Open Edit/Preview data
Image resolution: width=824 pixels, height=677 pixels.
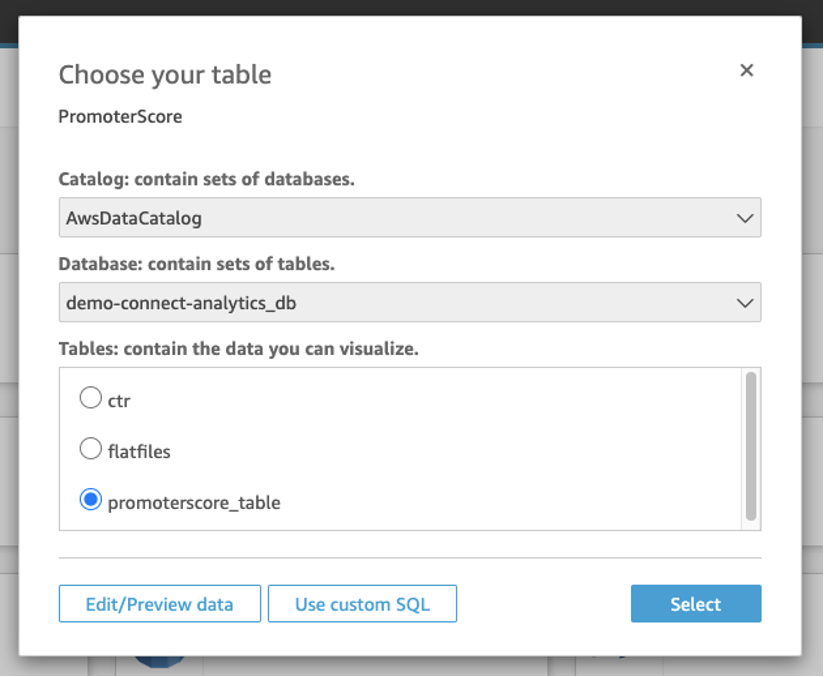pos(160,604)
